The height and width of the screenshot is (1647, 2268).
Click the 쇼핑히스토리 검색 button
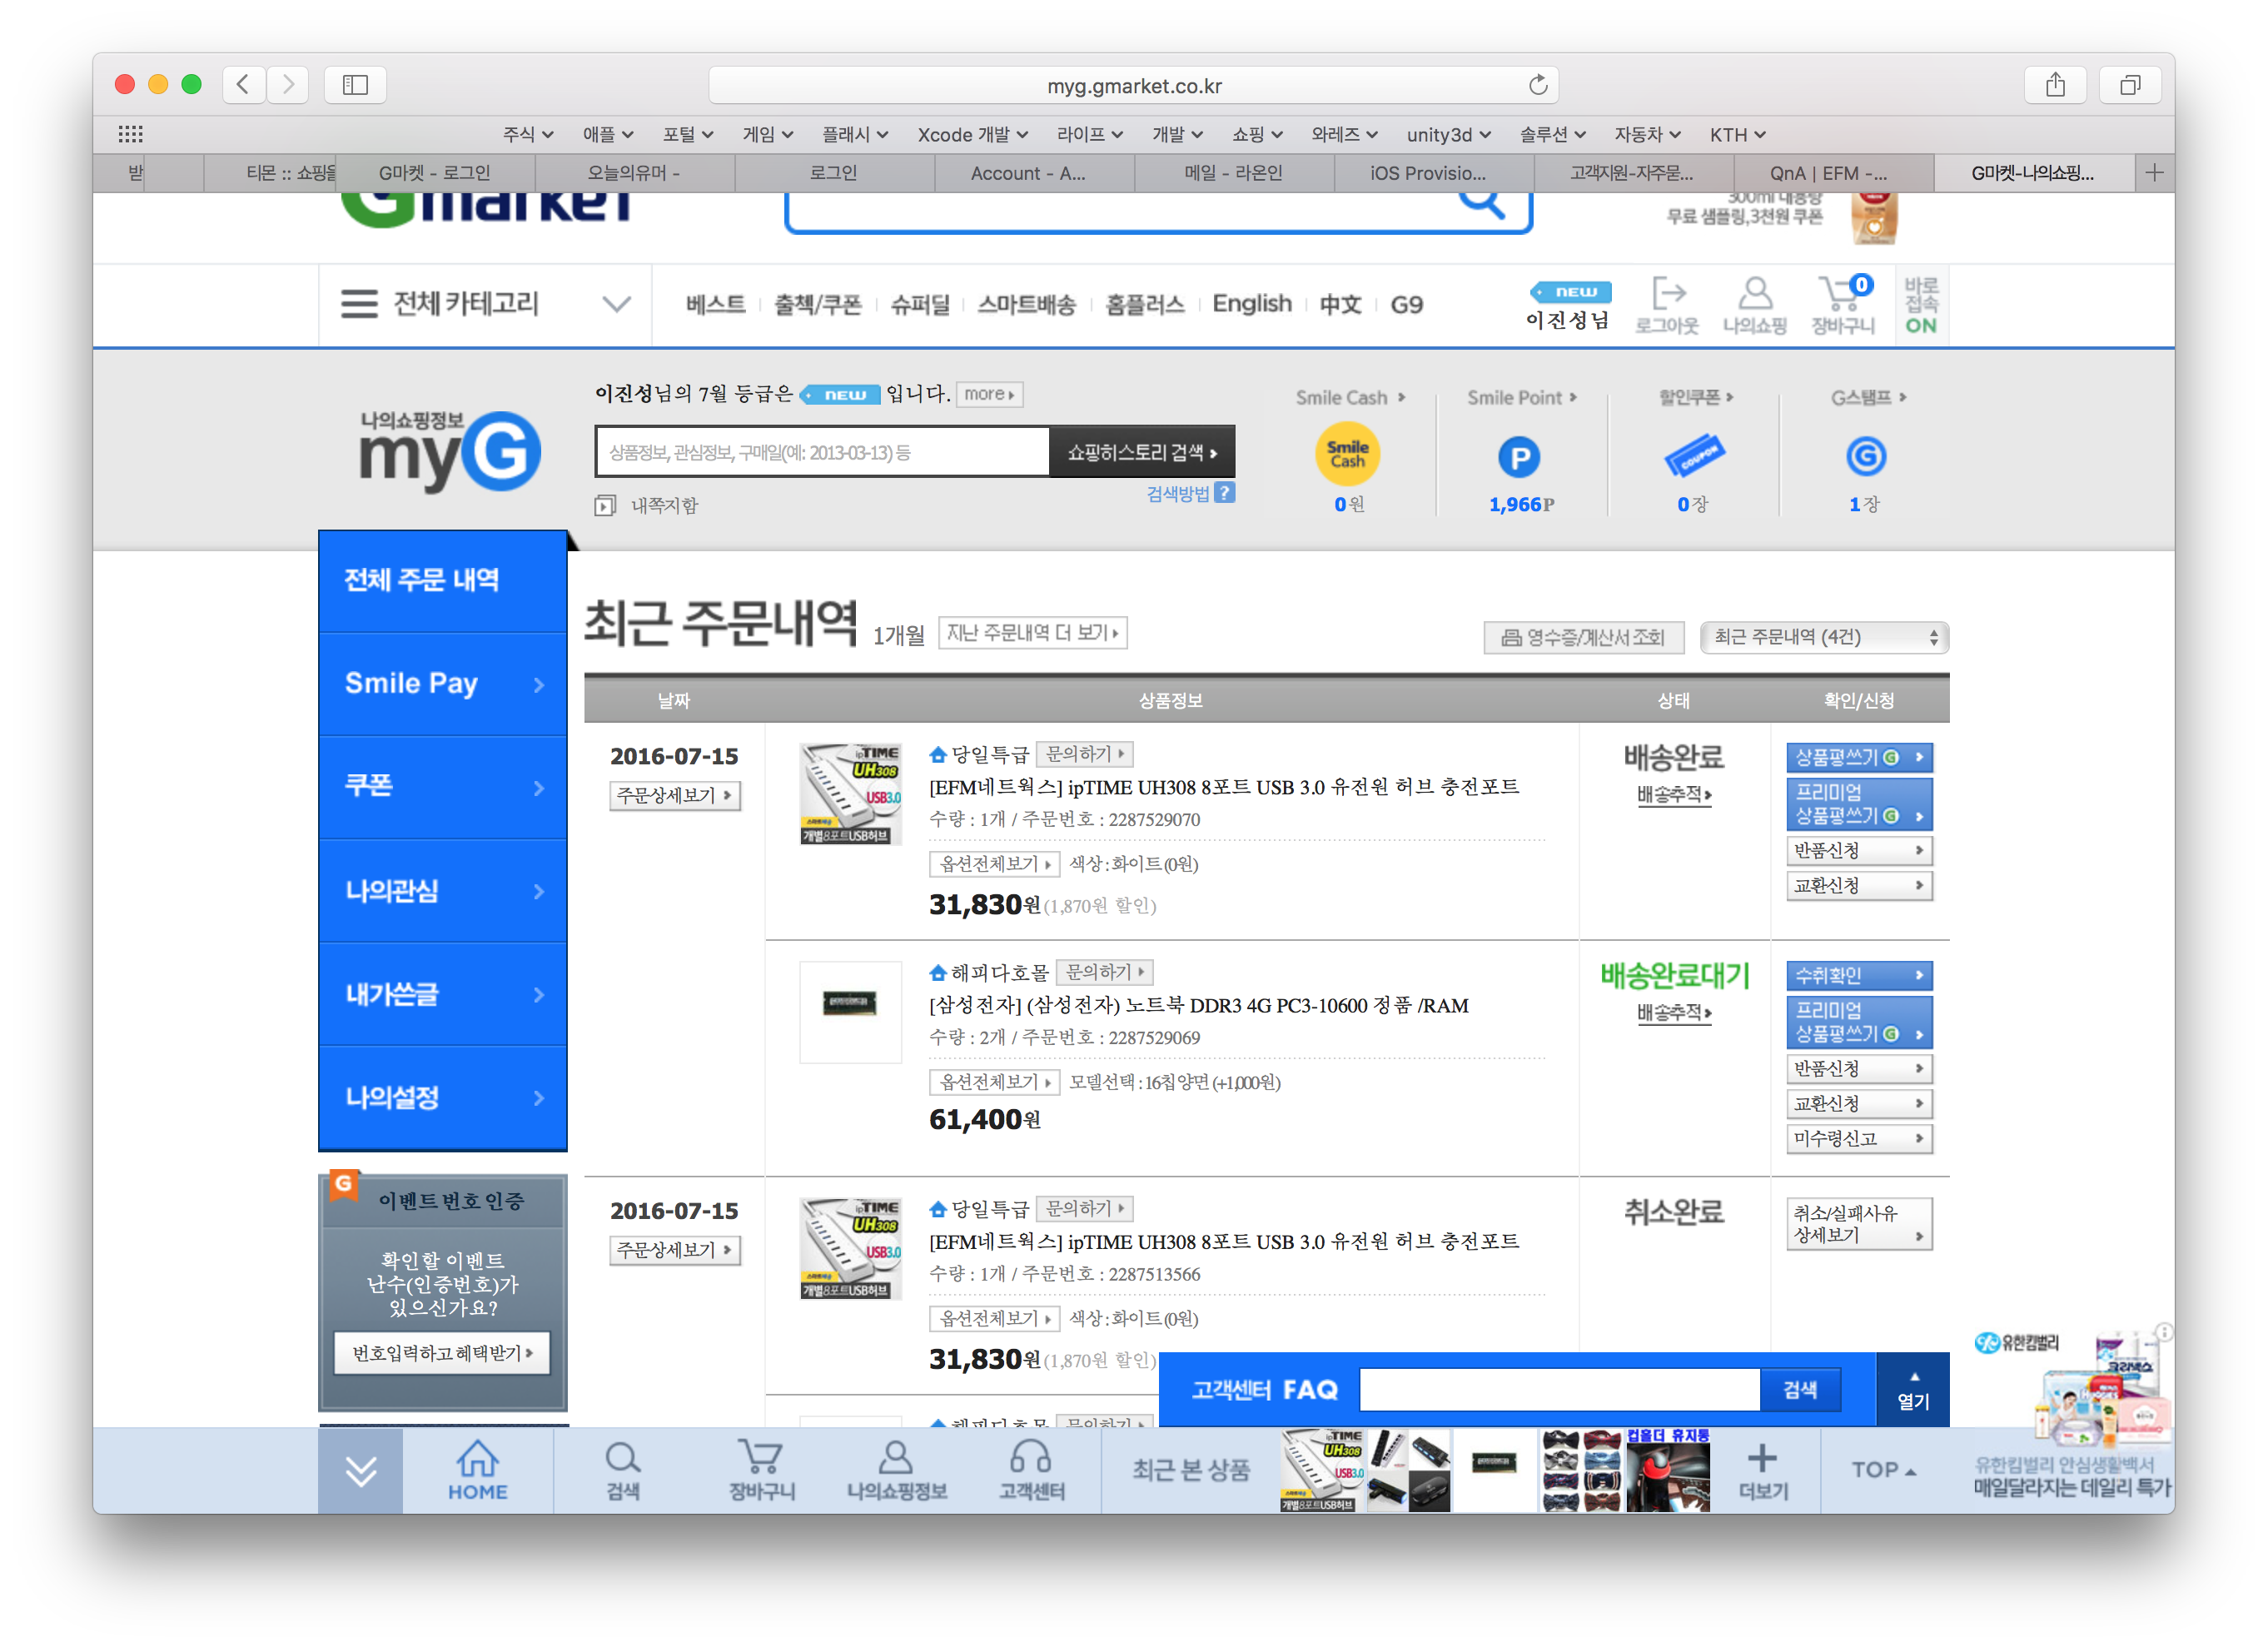click(x=1141, y=452)
